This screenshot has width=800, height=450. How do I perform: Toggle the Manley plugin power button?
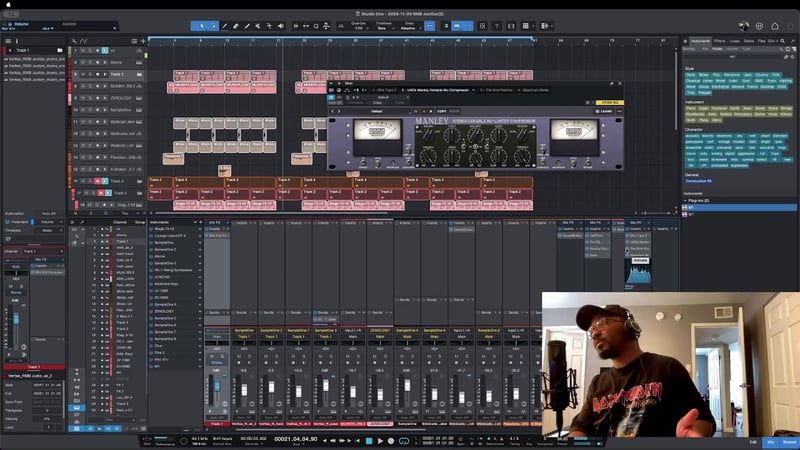(x=331, y=97)
